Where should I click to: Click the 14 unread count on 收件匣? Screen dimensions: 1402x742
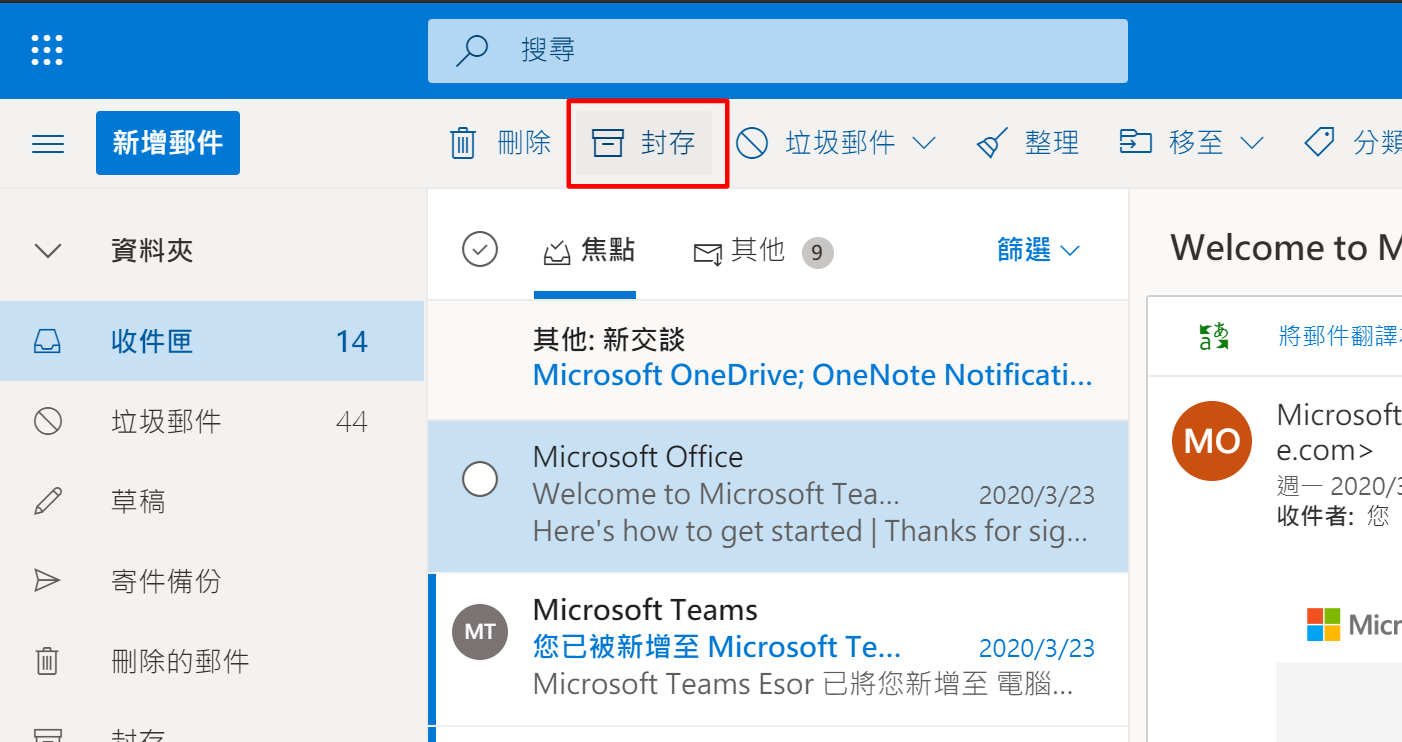352,342
